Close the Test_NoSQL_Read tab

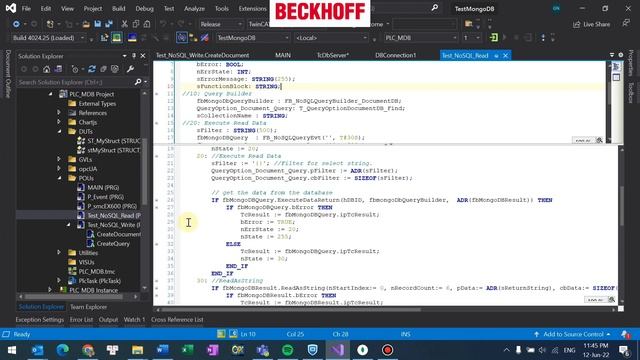[x=505, y=56]
